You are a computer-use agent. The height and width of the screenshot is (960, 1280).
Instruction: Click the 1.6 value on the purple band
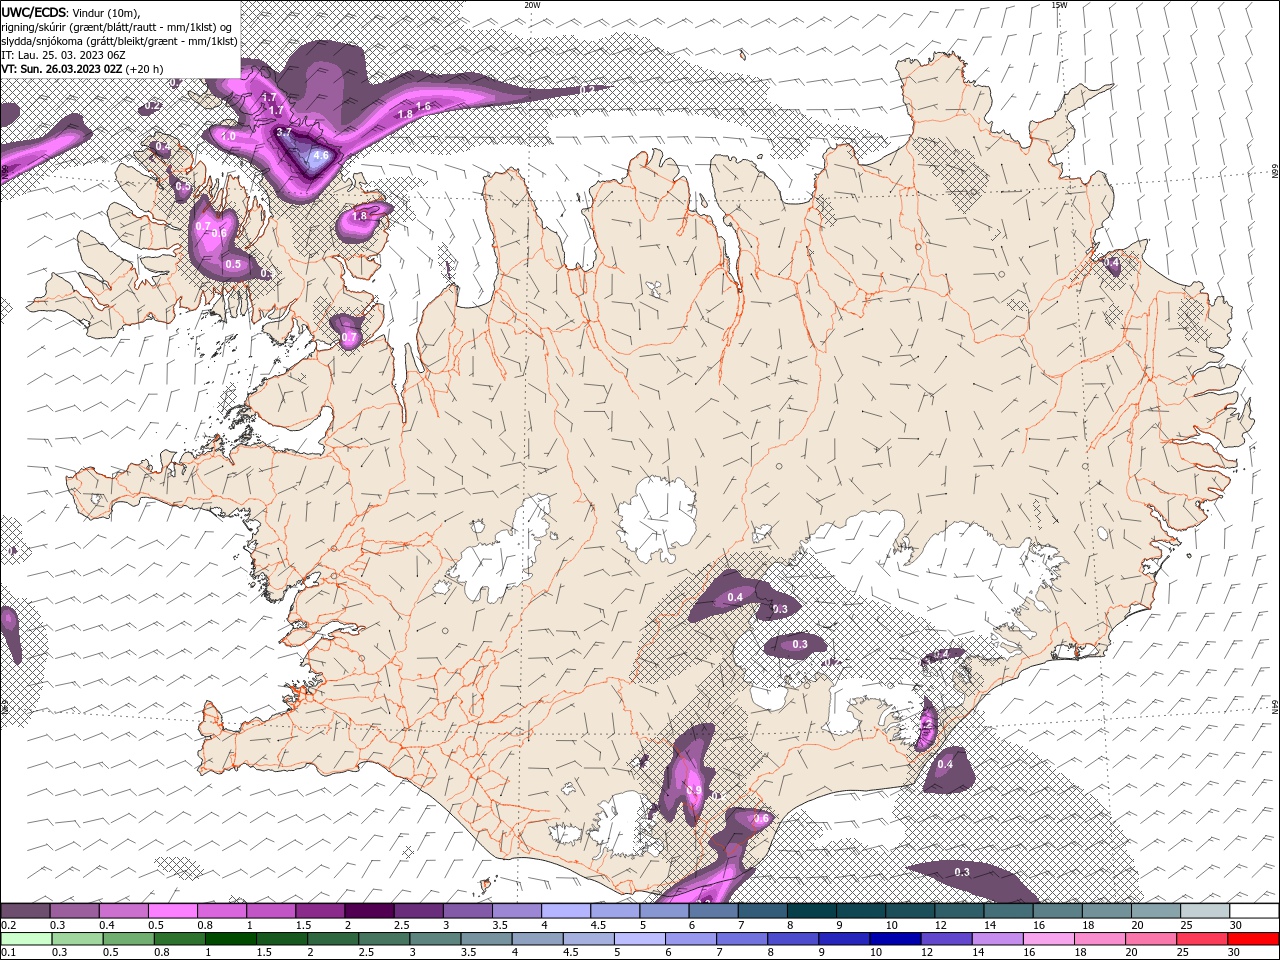(x=423, y=106)
